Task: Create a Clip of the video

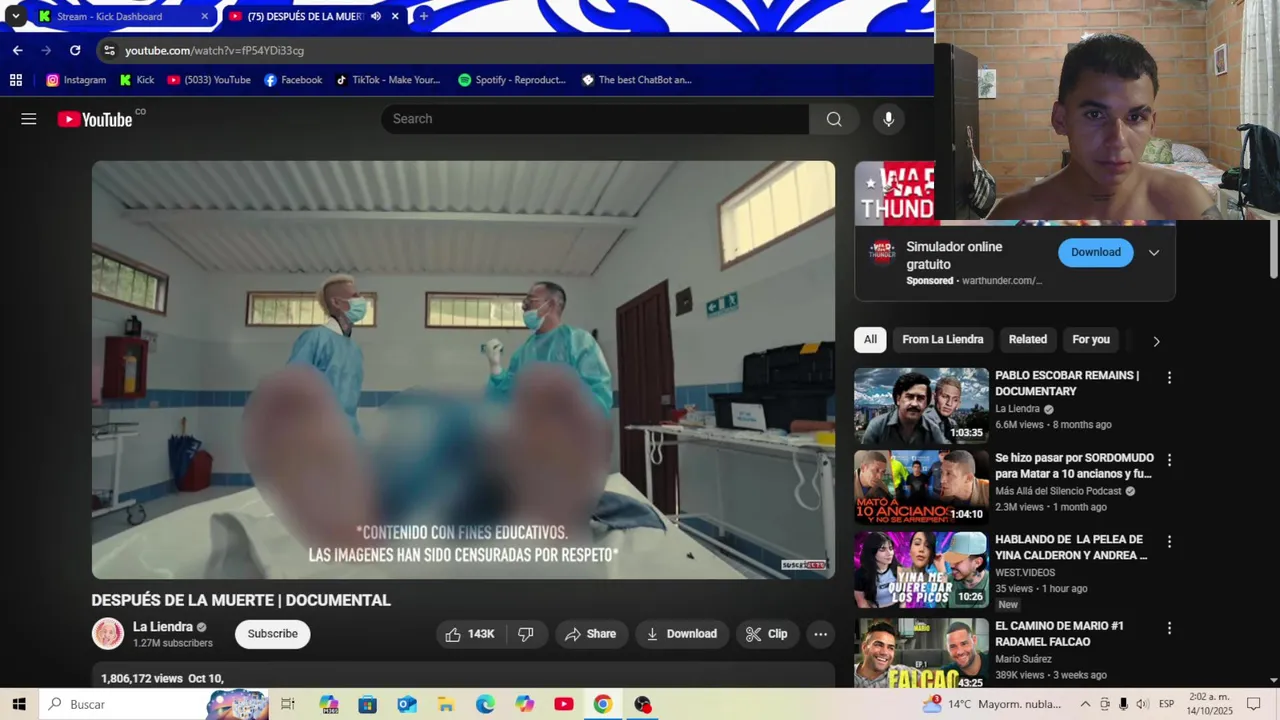Action: [x=767, y=634]
